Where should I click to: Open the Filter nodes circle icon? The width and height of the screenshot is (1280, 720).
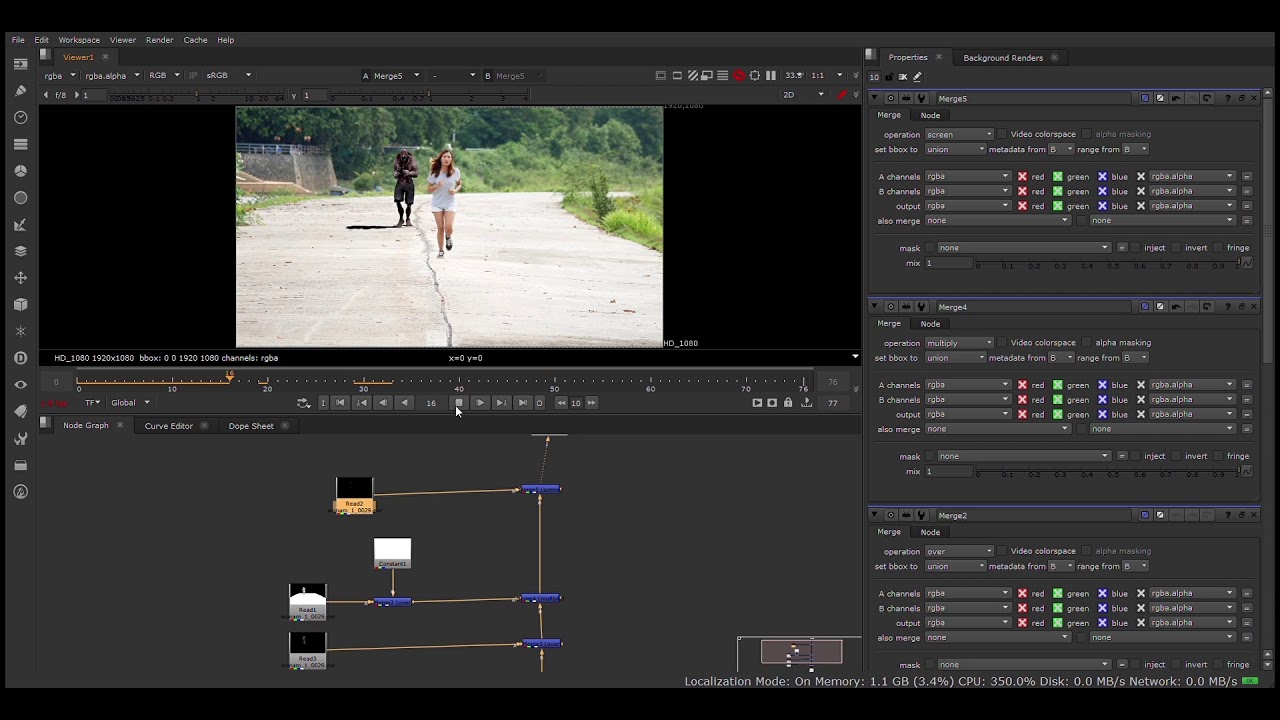(20, 198)
